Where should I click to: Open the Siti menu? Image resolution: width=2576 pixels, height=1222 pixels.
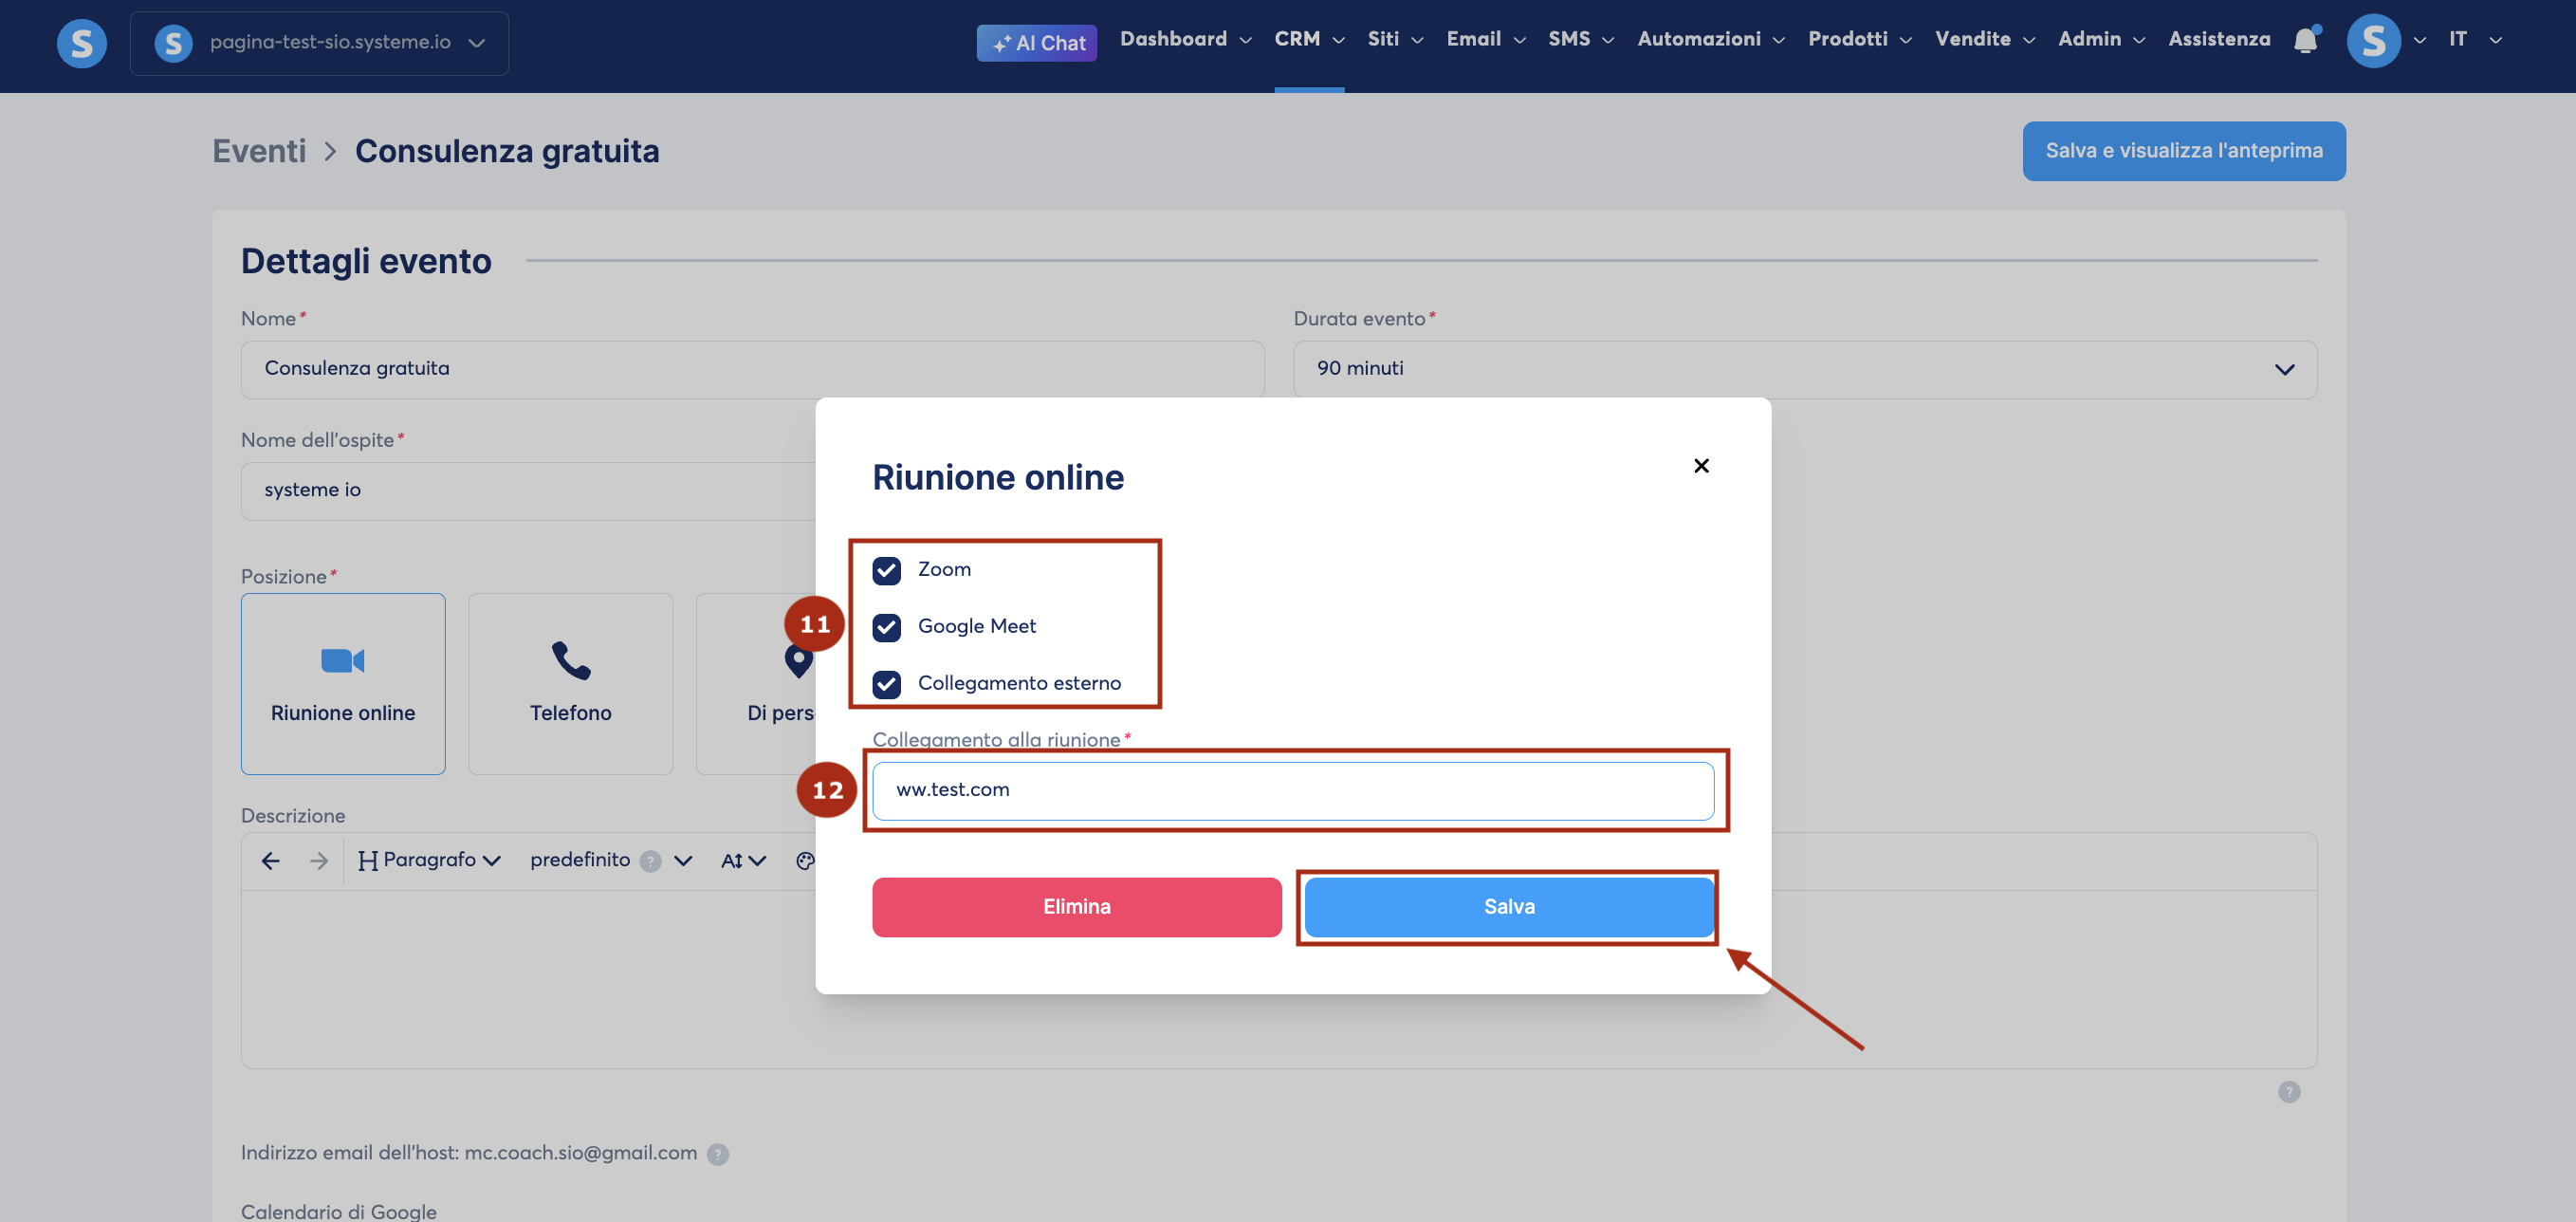[x=1395, y=40]
